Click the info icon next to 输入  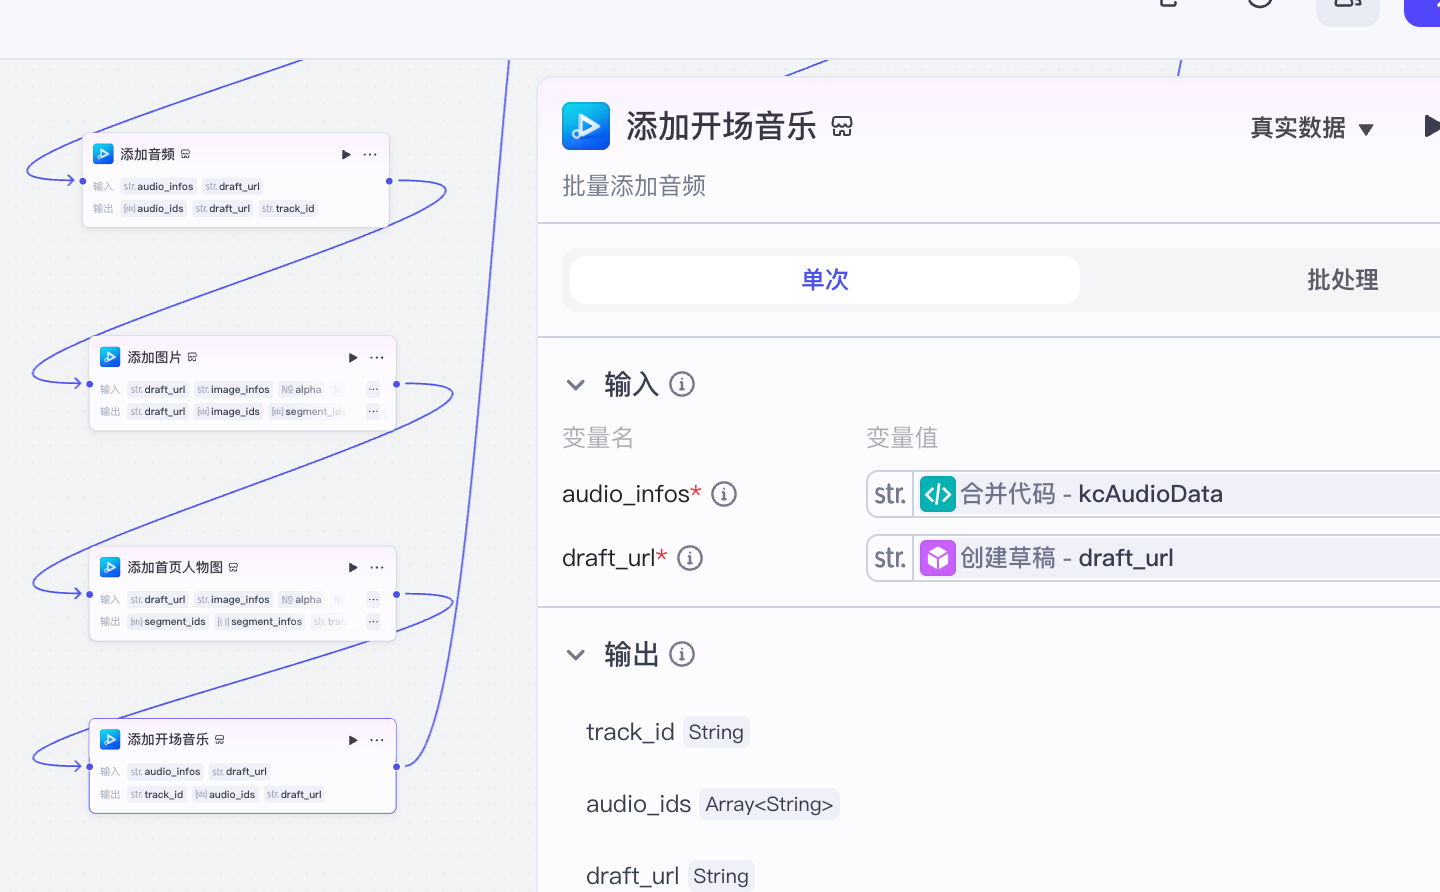coord(682,384)
